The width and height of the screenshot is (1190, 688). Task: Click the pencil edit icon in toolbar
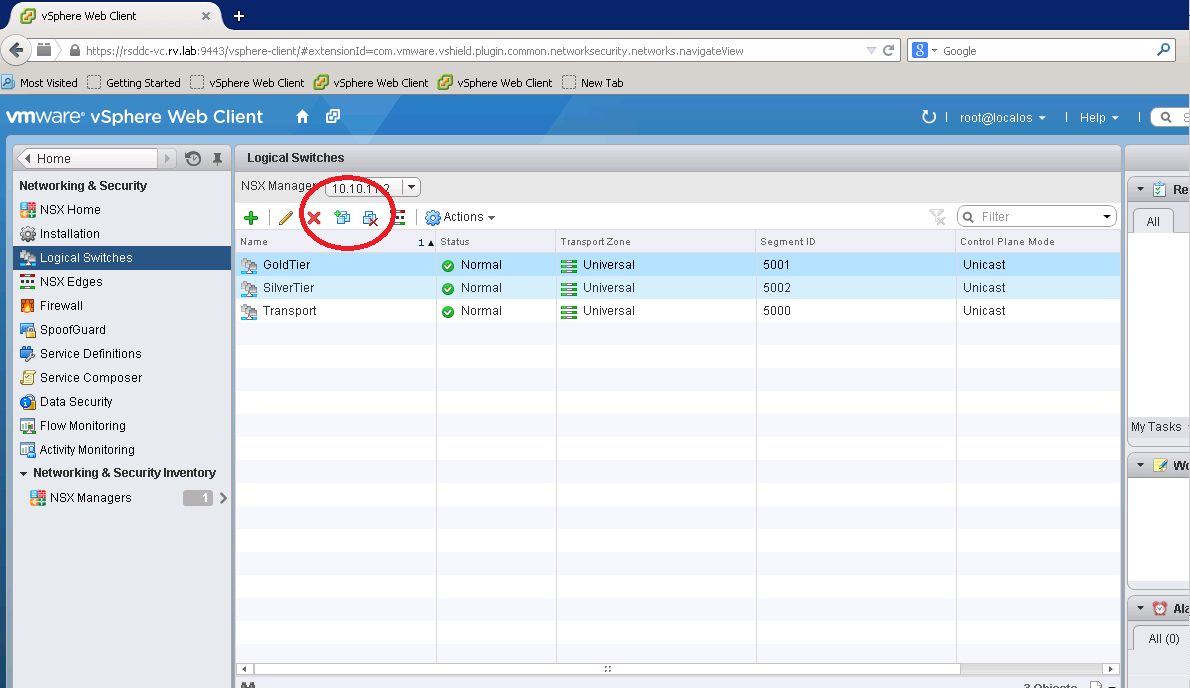tap(285, 217)
